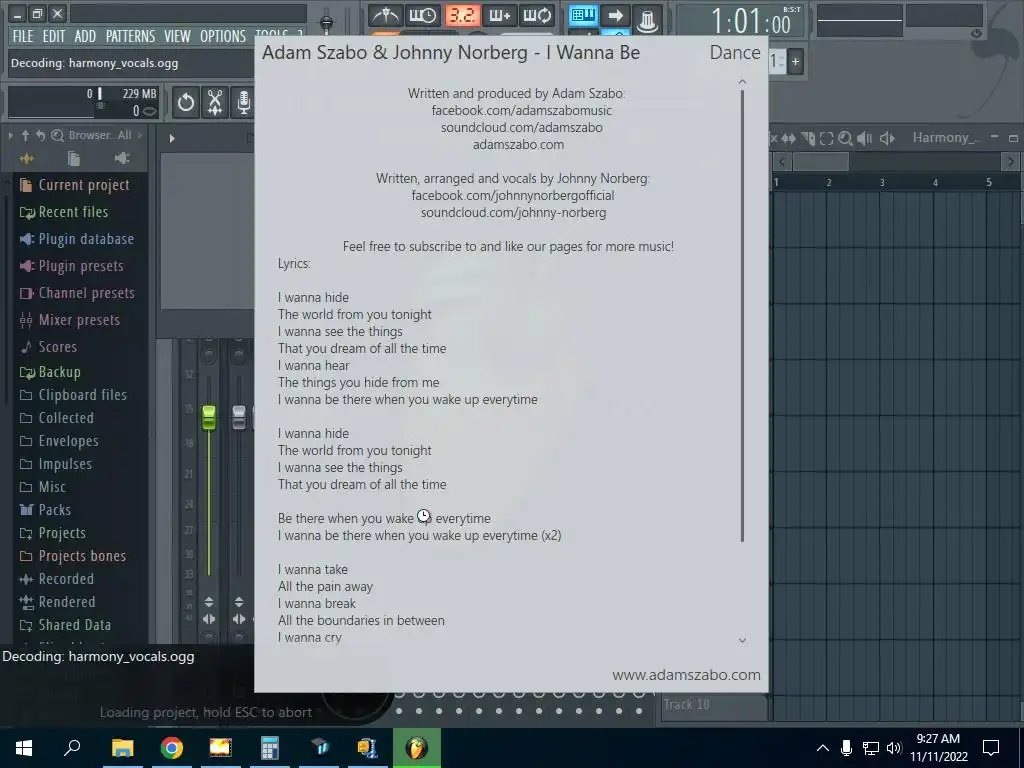Open the PATTERNS menu
The height and width of the screenshot is (768, 1024).
click(x=131, y=36)
